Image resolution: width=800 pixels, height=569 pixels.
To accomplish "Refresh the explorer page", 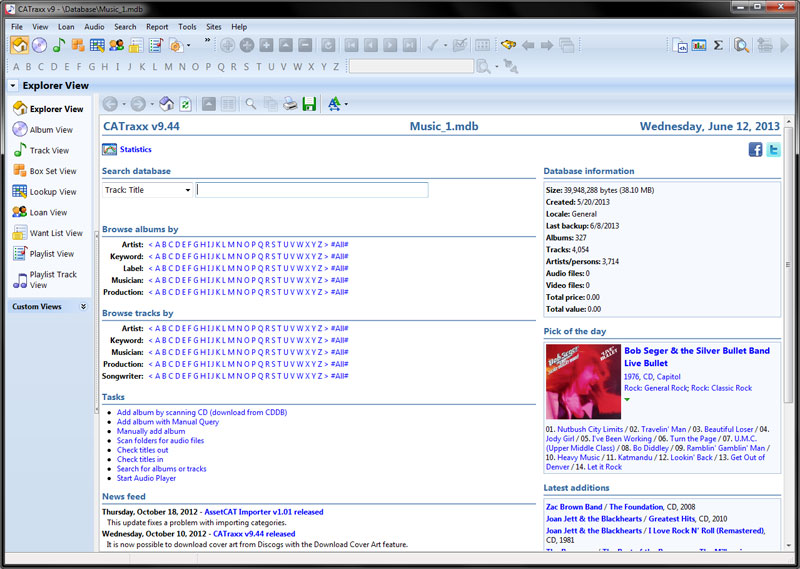I will [x=186, y=104].
